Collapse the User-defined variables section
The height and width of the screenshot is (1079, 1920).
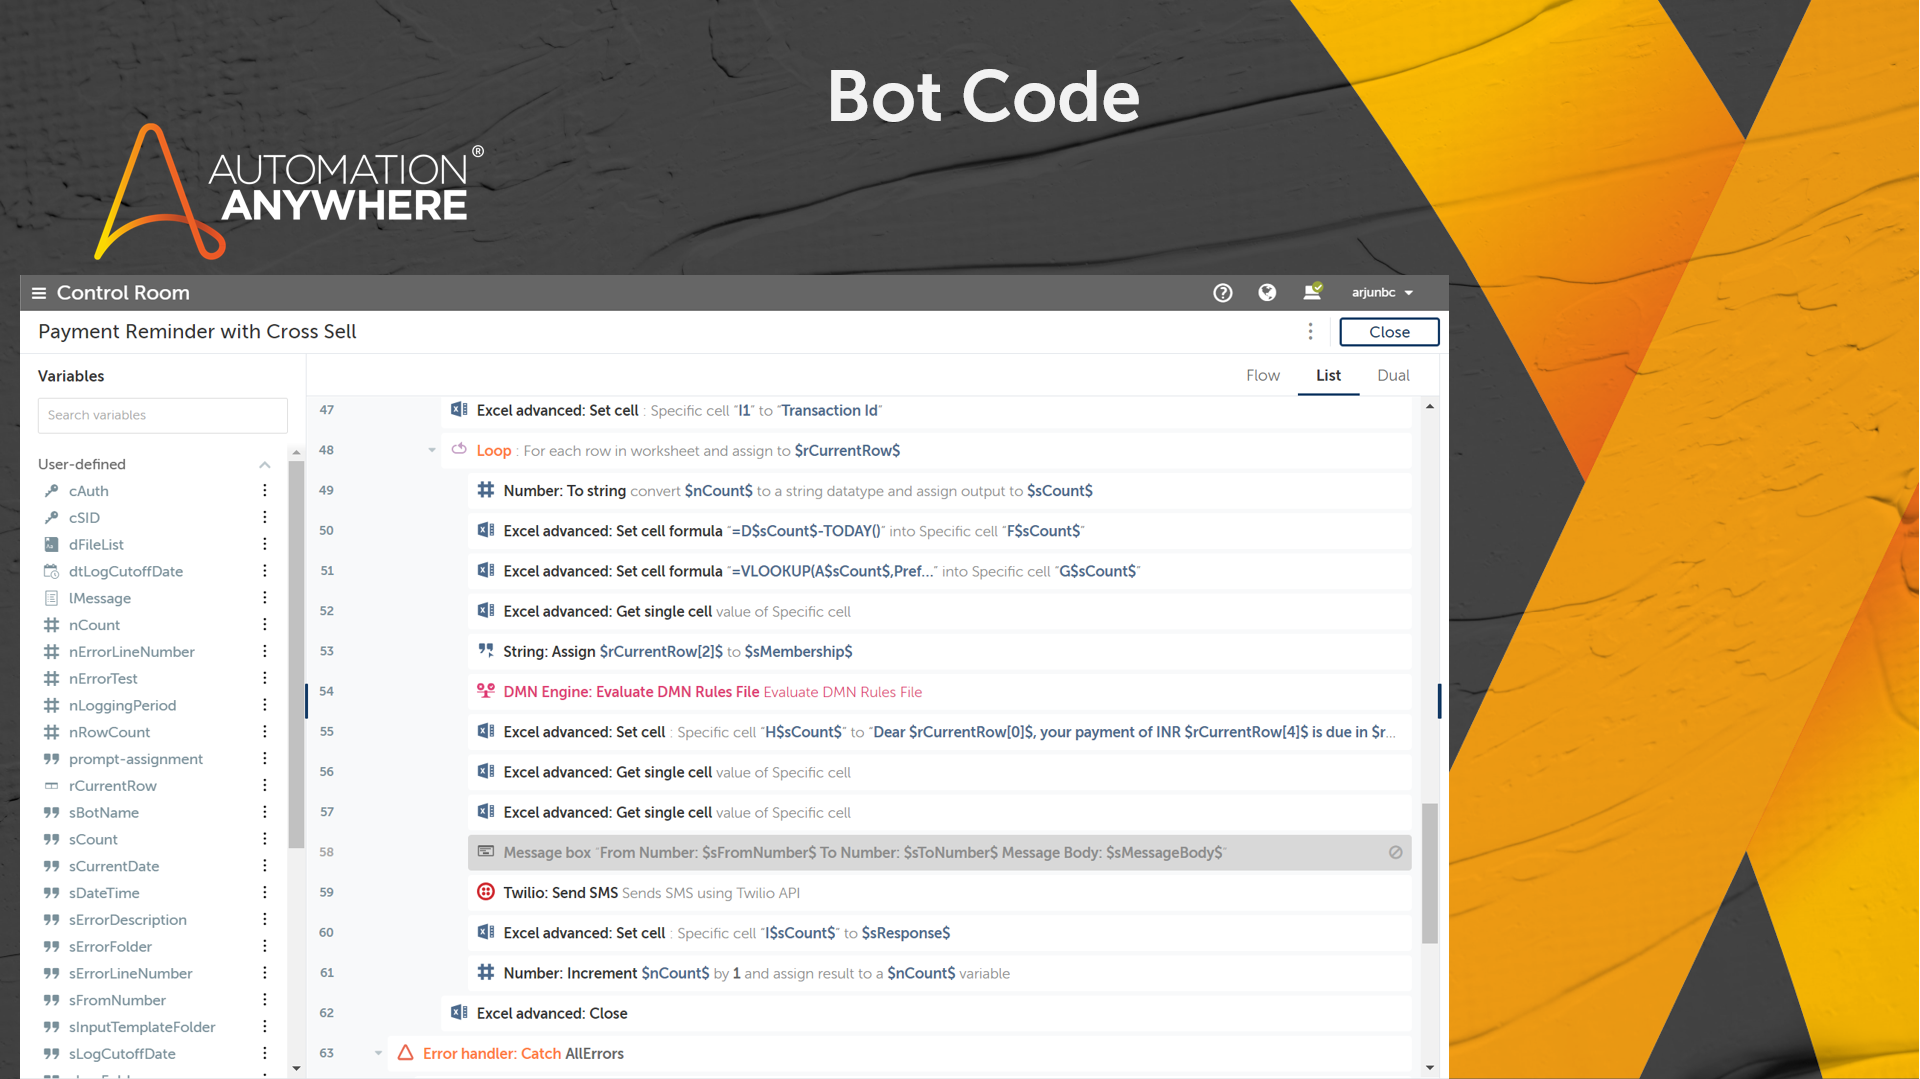(x=265, y=465)
